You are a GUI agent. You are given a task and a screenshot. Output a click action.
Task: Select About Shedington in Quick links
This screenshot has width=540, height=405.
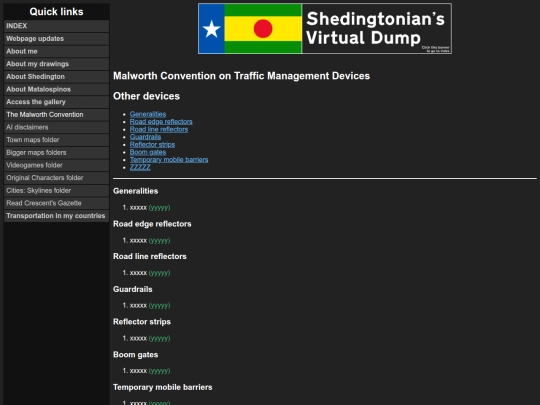pyautogui.click(x=56, y=76)
